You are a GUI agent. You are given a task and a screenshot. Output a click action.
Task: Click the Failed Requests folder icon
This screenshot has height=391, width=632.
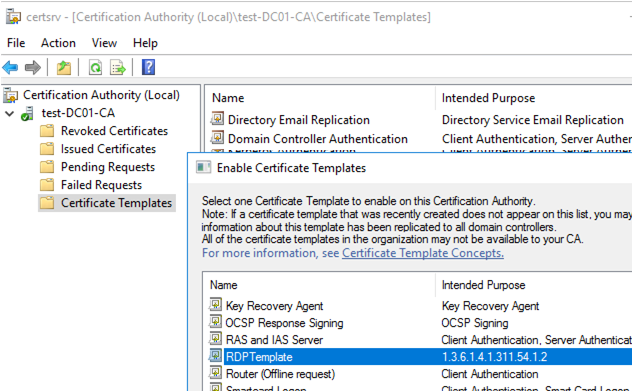click(47, 185)
